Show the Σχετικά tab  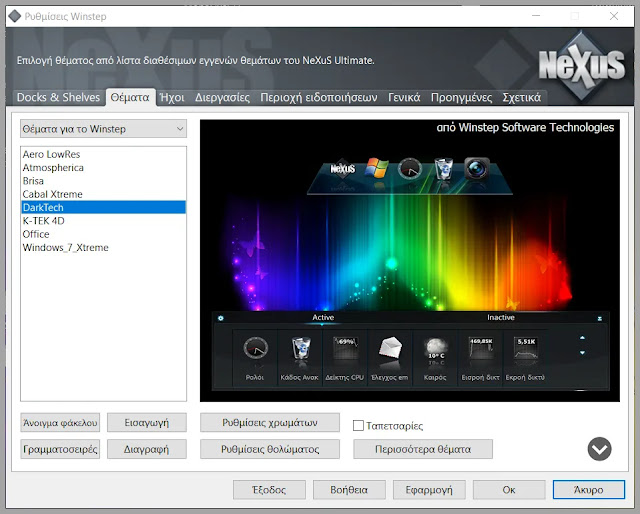tap(522, 98)
